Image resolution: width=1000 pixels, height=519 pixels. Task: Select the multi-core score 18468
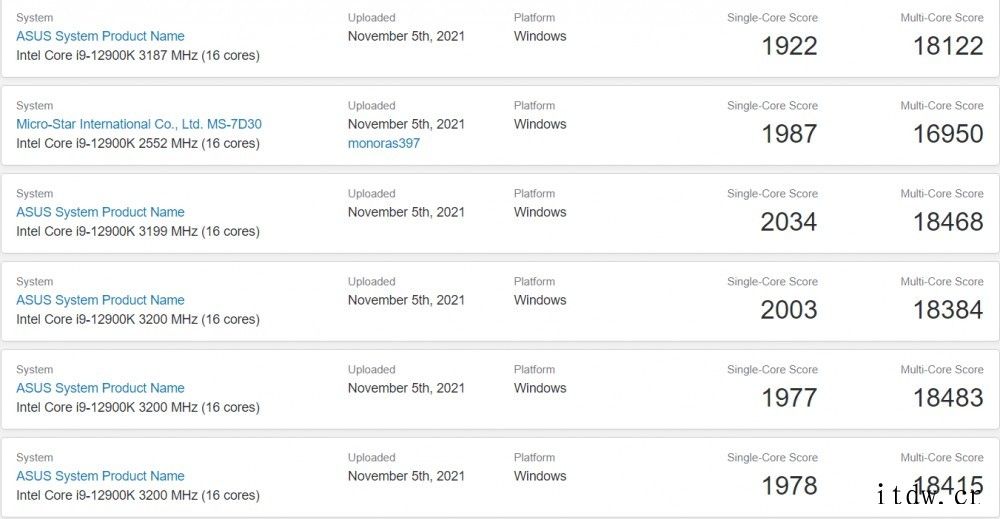(948, 222)
